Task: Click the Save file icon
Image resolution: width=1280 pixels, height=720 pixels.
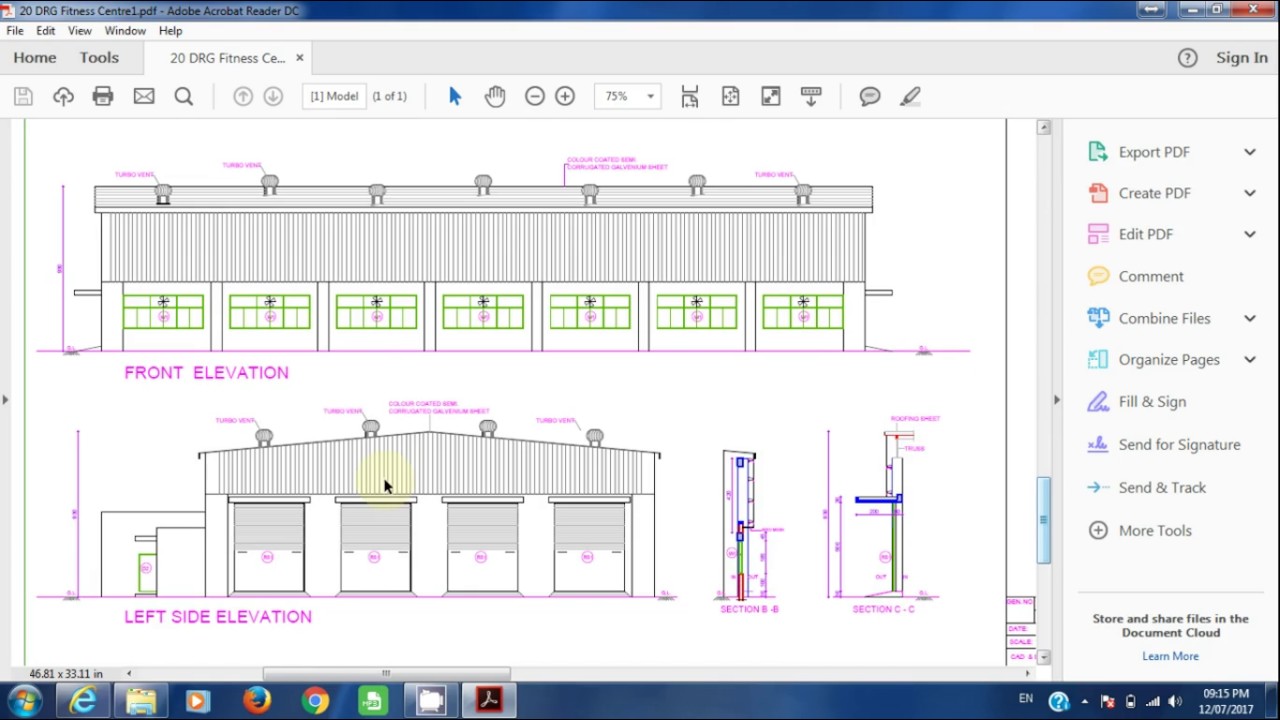Action: click(x=23, y=96)
